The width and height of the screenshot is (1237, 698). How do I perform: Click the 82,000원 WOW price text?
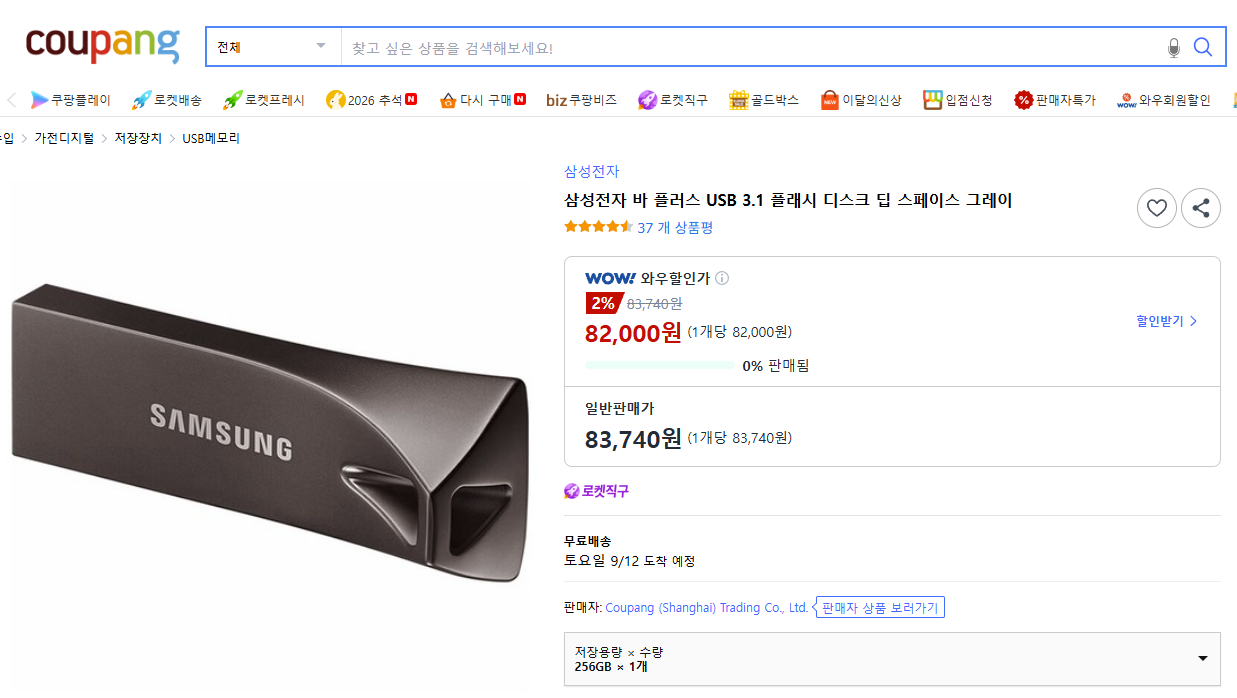coord(633,332)
